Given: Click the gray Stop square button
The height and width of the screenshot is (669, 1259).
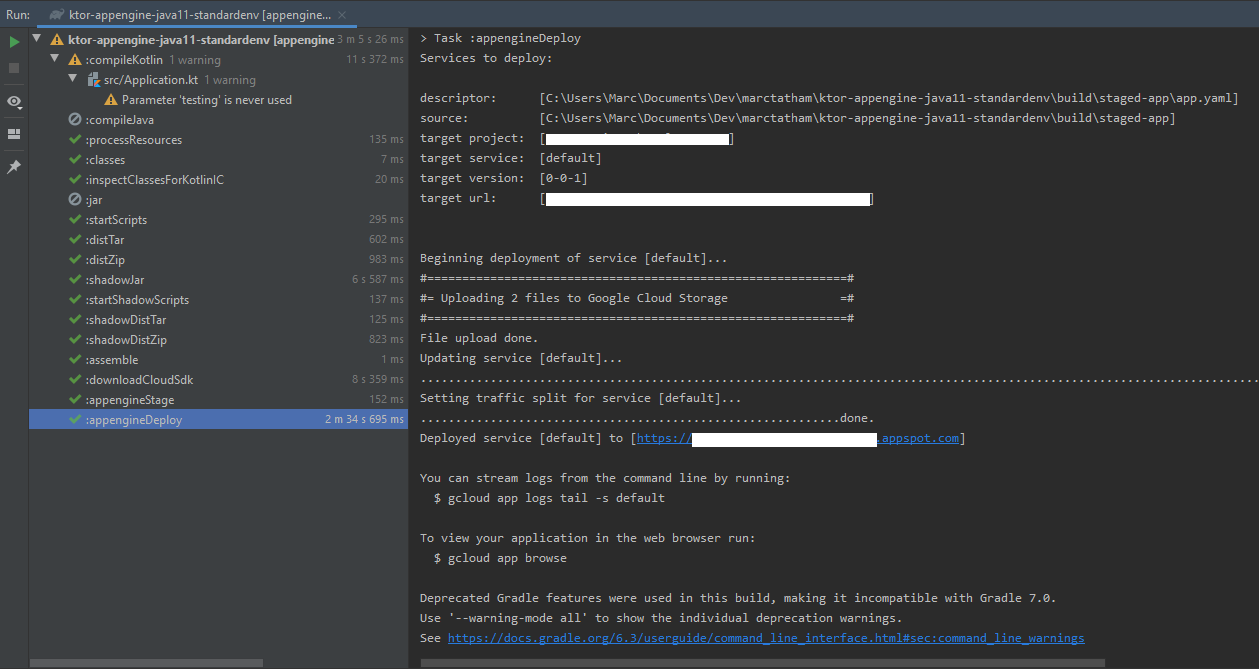Looking at the screenshot, I should click(14, 68).
